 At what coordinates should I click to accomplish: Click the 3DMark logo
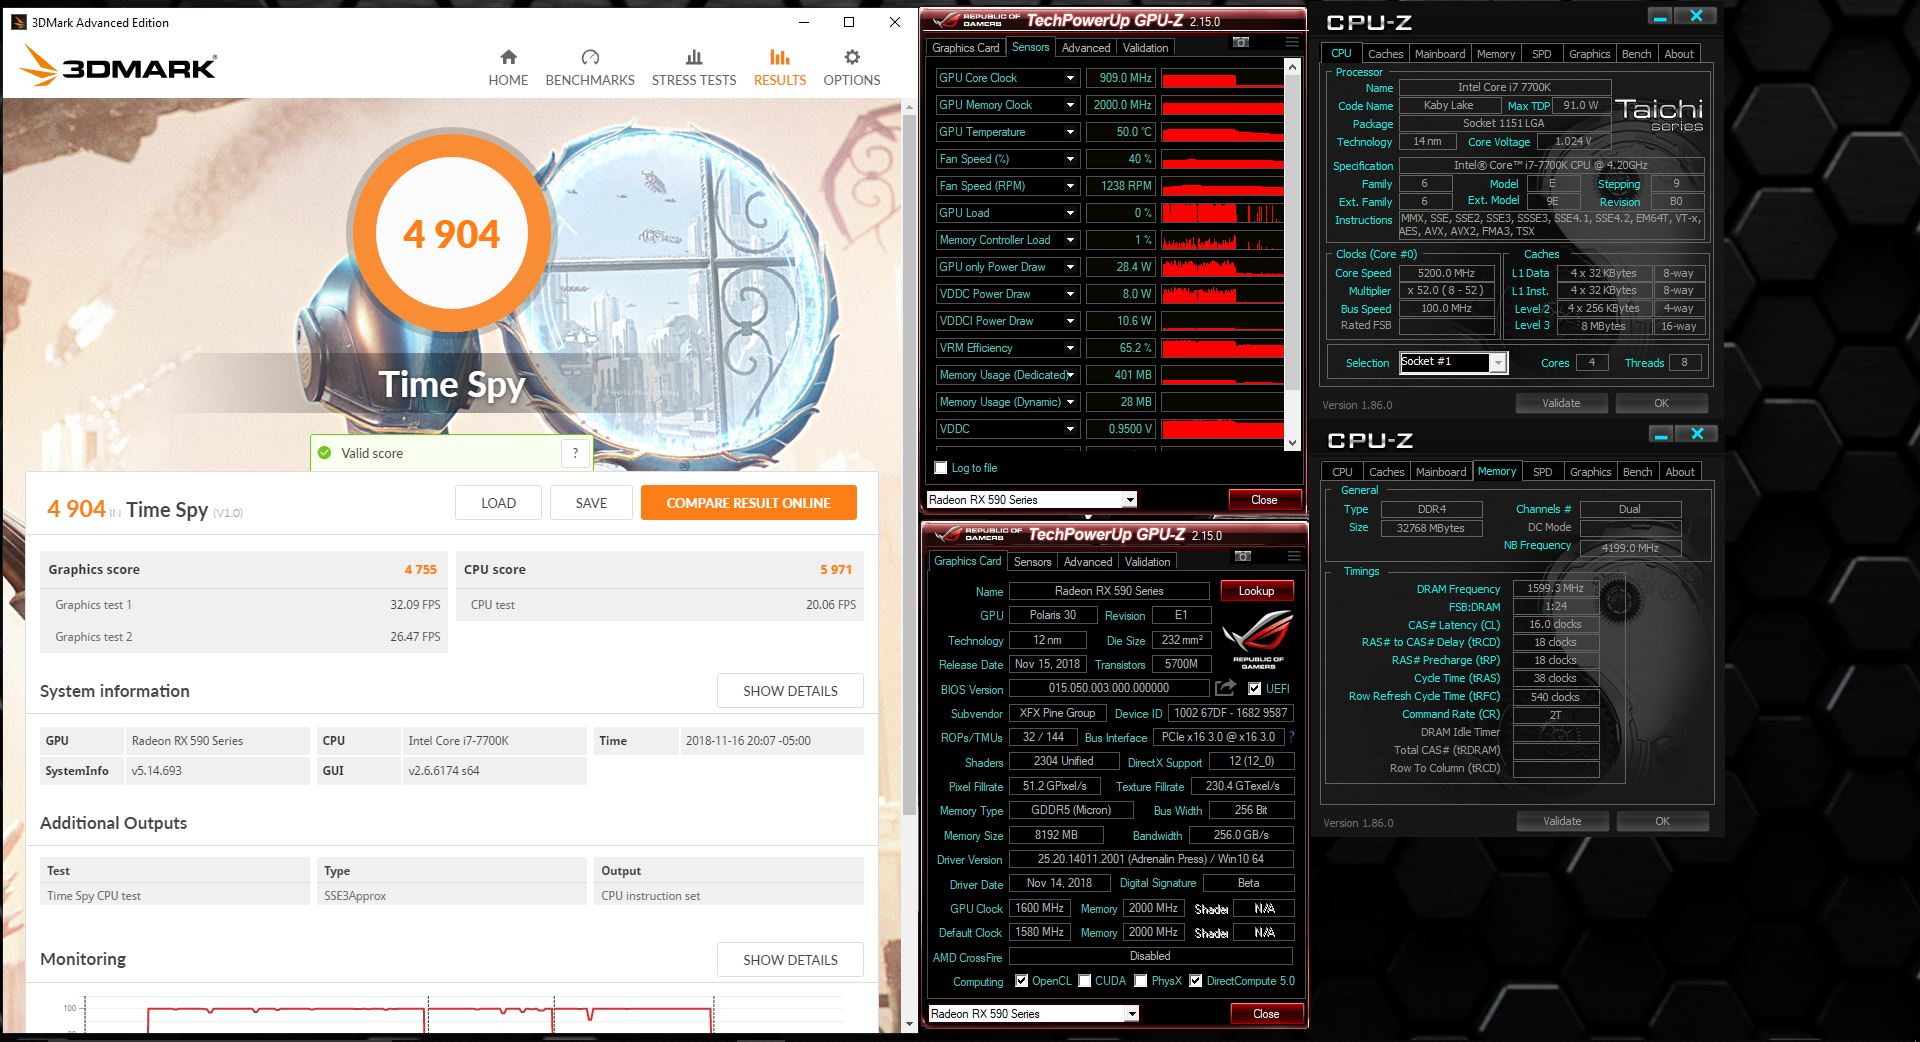[x=118, y=66]
